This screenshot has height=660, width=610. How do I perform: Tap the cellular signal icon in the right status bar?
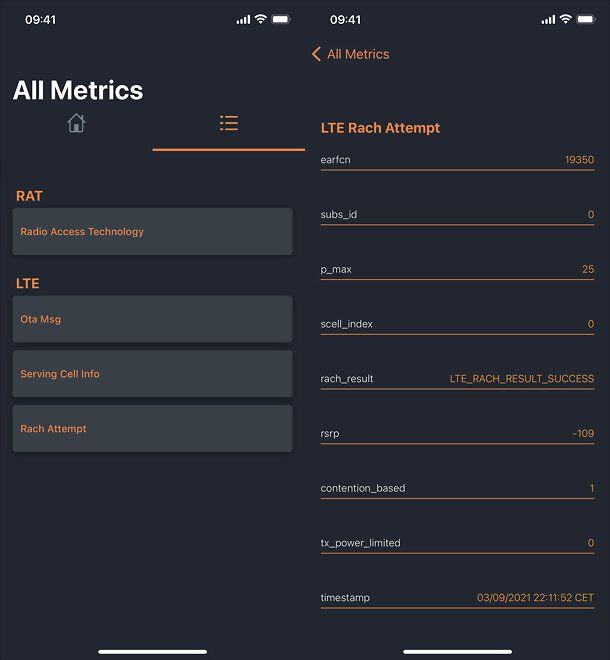pyautogui.click(x=548, y=19)
